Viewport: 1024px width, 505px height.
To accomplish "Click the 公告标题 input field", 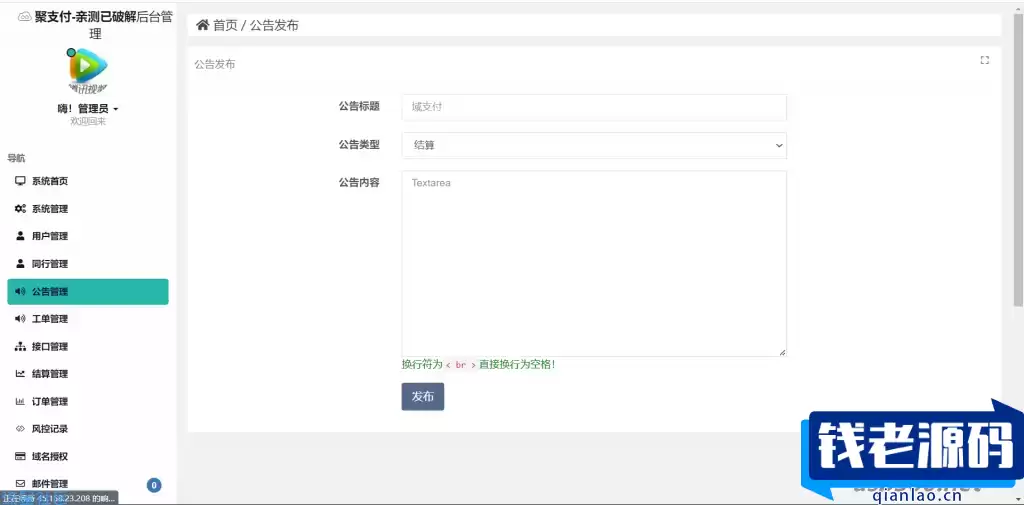I will pos(594,107).
